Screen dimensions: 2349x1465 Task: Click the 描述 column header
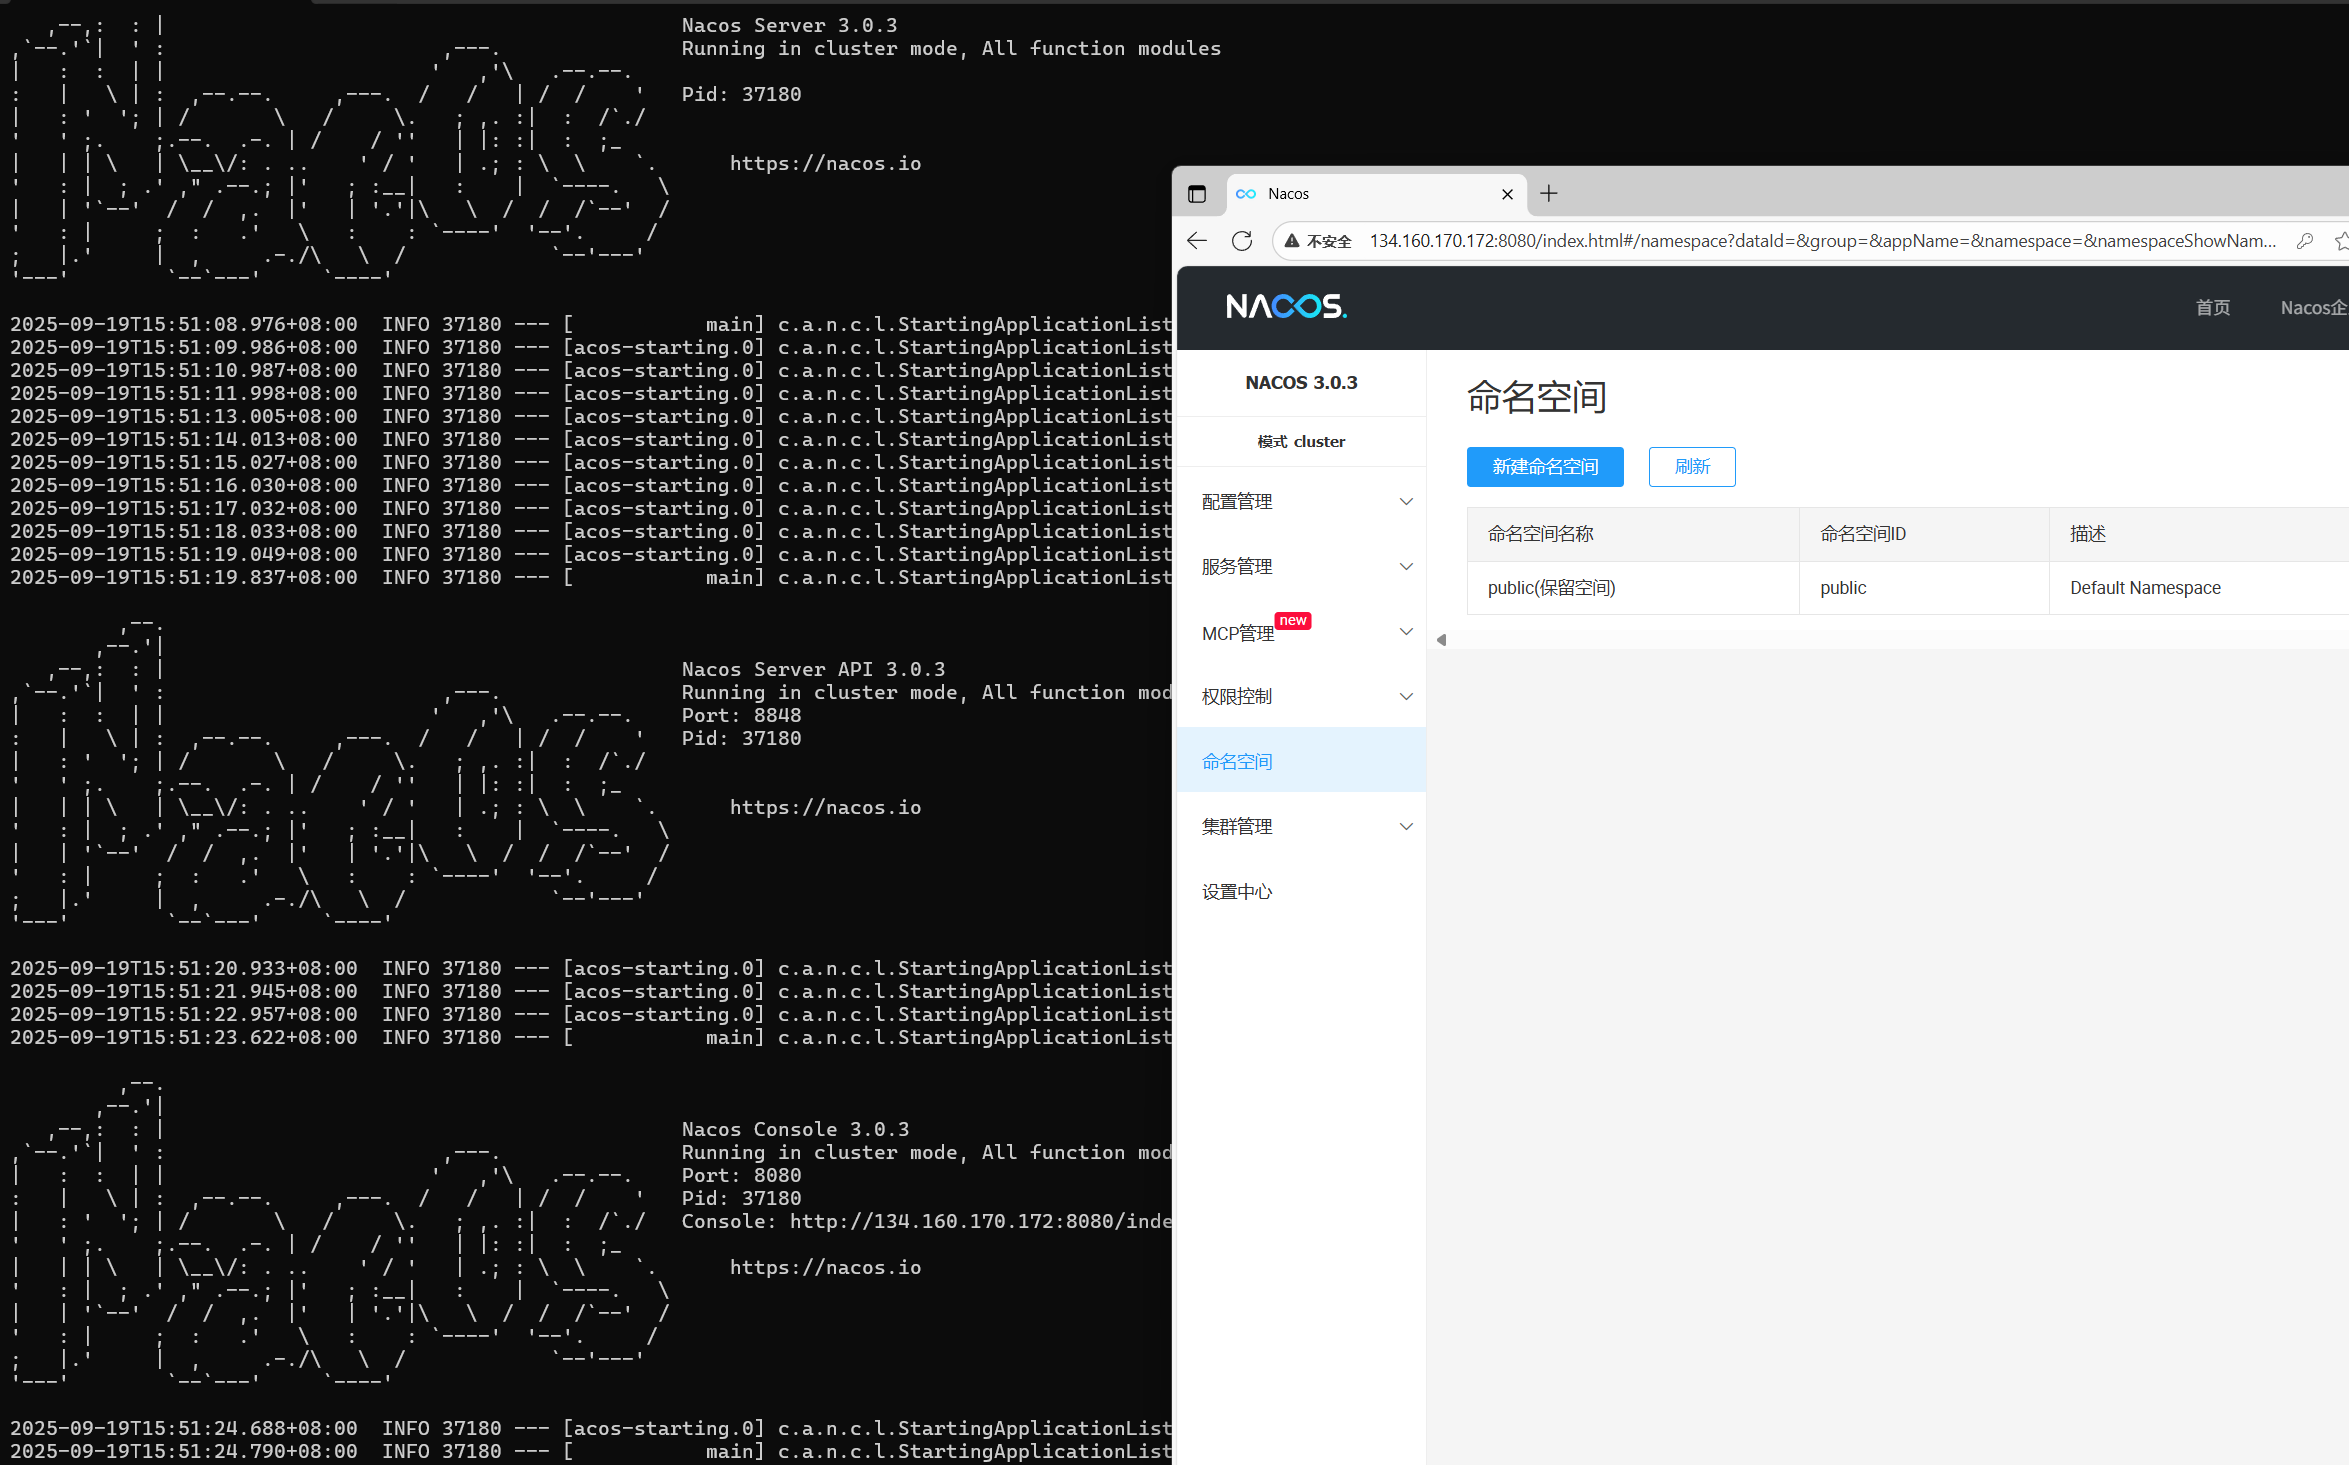(2198, 534)
